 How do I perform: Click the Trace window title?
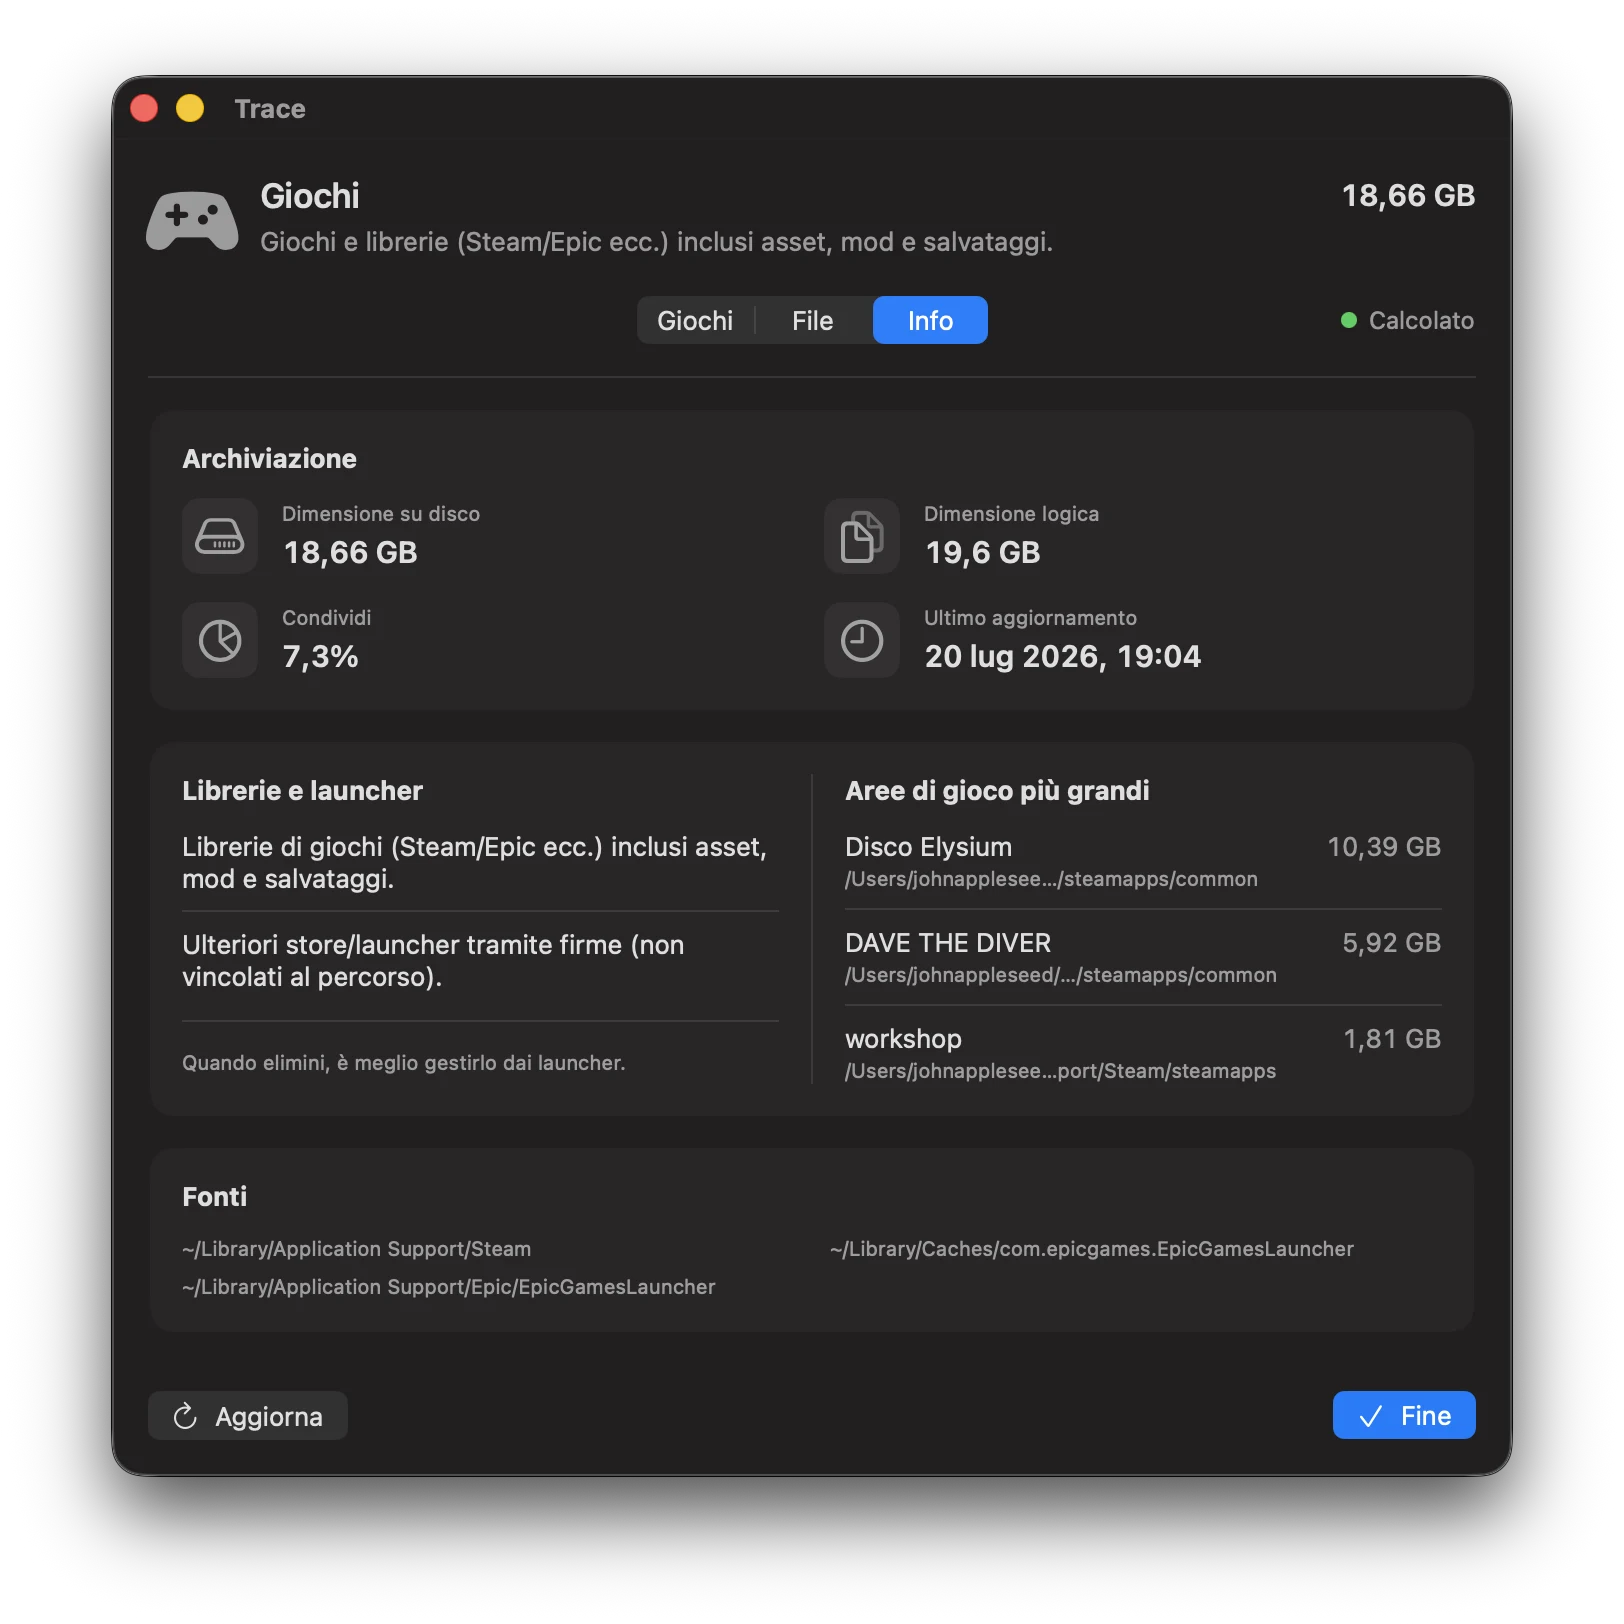tap(270, 108)
